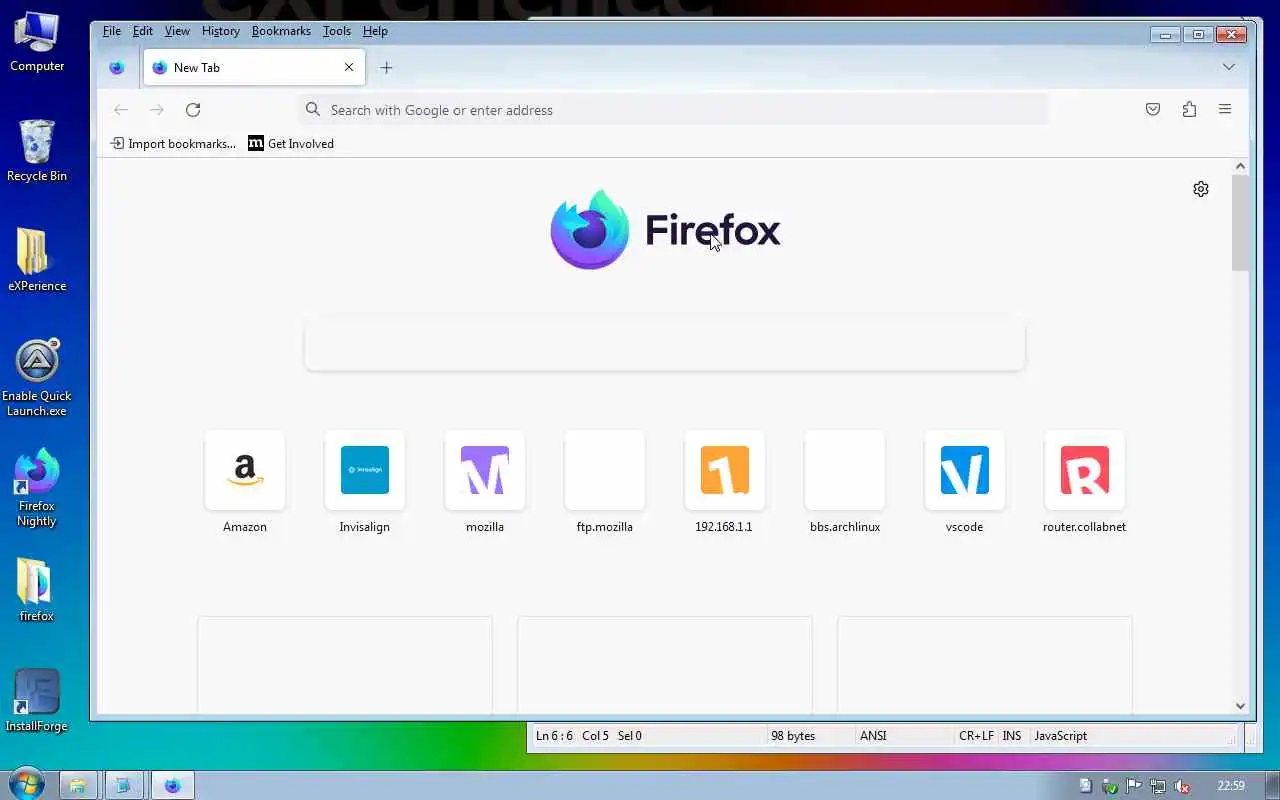Click the muted volume tray icon

pos(1182,786)
